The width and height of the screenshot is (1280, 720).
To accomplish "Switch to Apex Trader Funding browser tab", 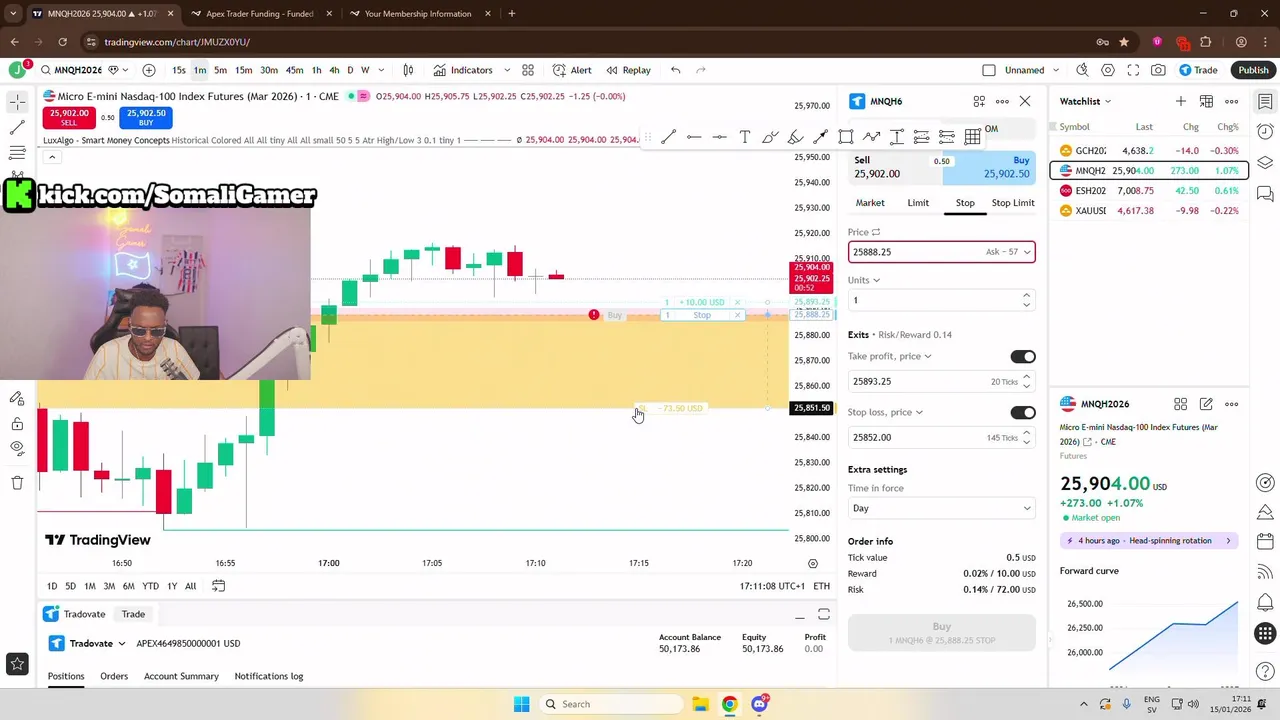I will 257,14.
